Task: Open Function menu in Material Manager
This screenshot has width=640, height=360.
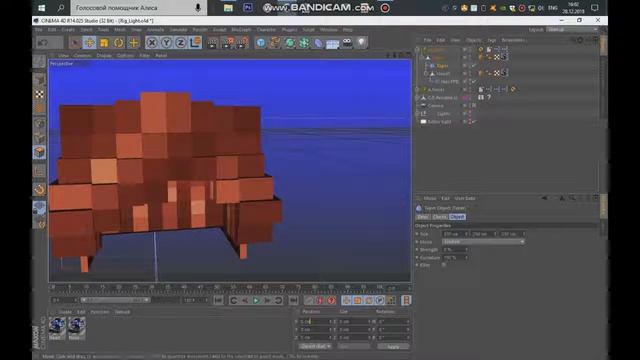Action: tap(100, 312)
